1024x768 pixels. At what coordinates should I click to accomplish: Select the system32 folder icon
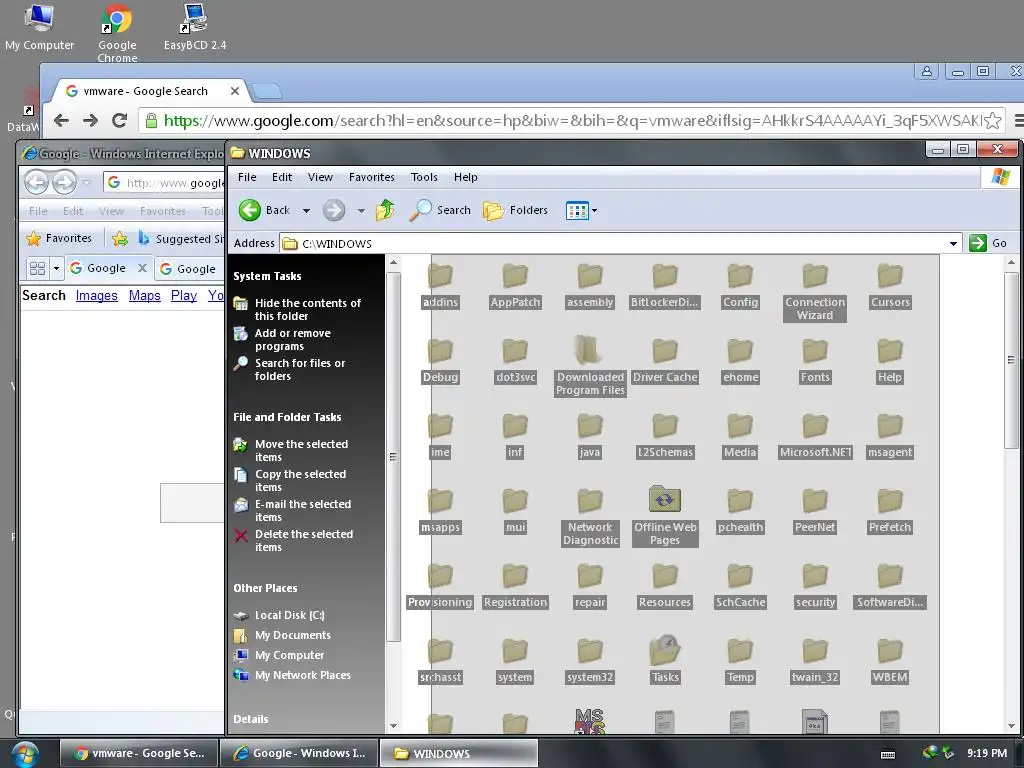[x=590, y=652]
